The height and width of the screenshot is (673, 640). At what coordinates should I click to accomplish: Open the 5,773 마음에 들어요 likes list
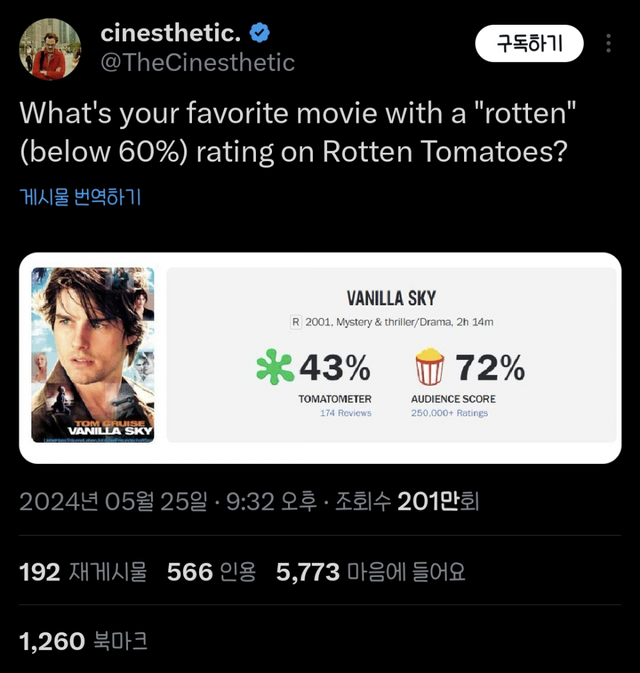pos(370,572)
